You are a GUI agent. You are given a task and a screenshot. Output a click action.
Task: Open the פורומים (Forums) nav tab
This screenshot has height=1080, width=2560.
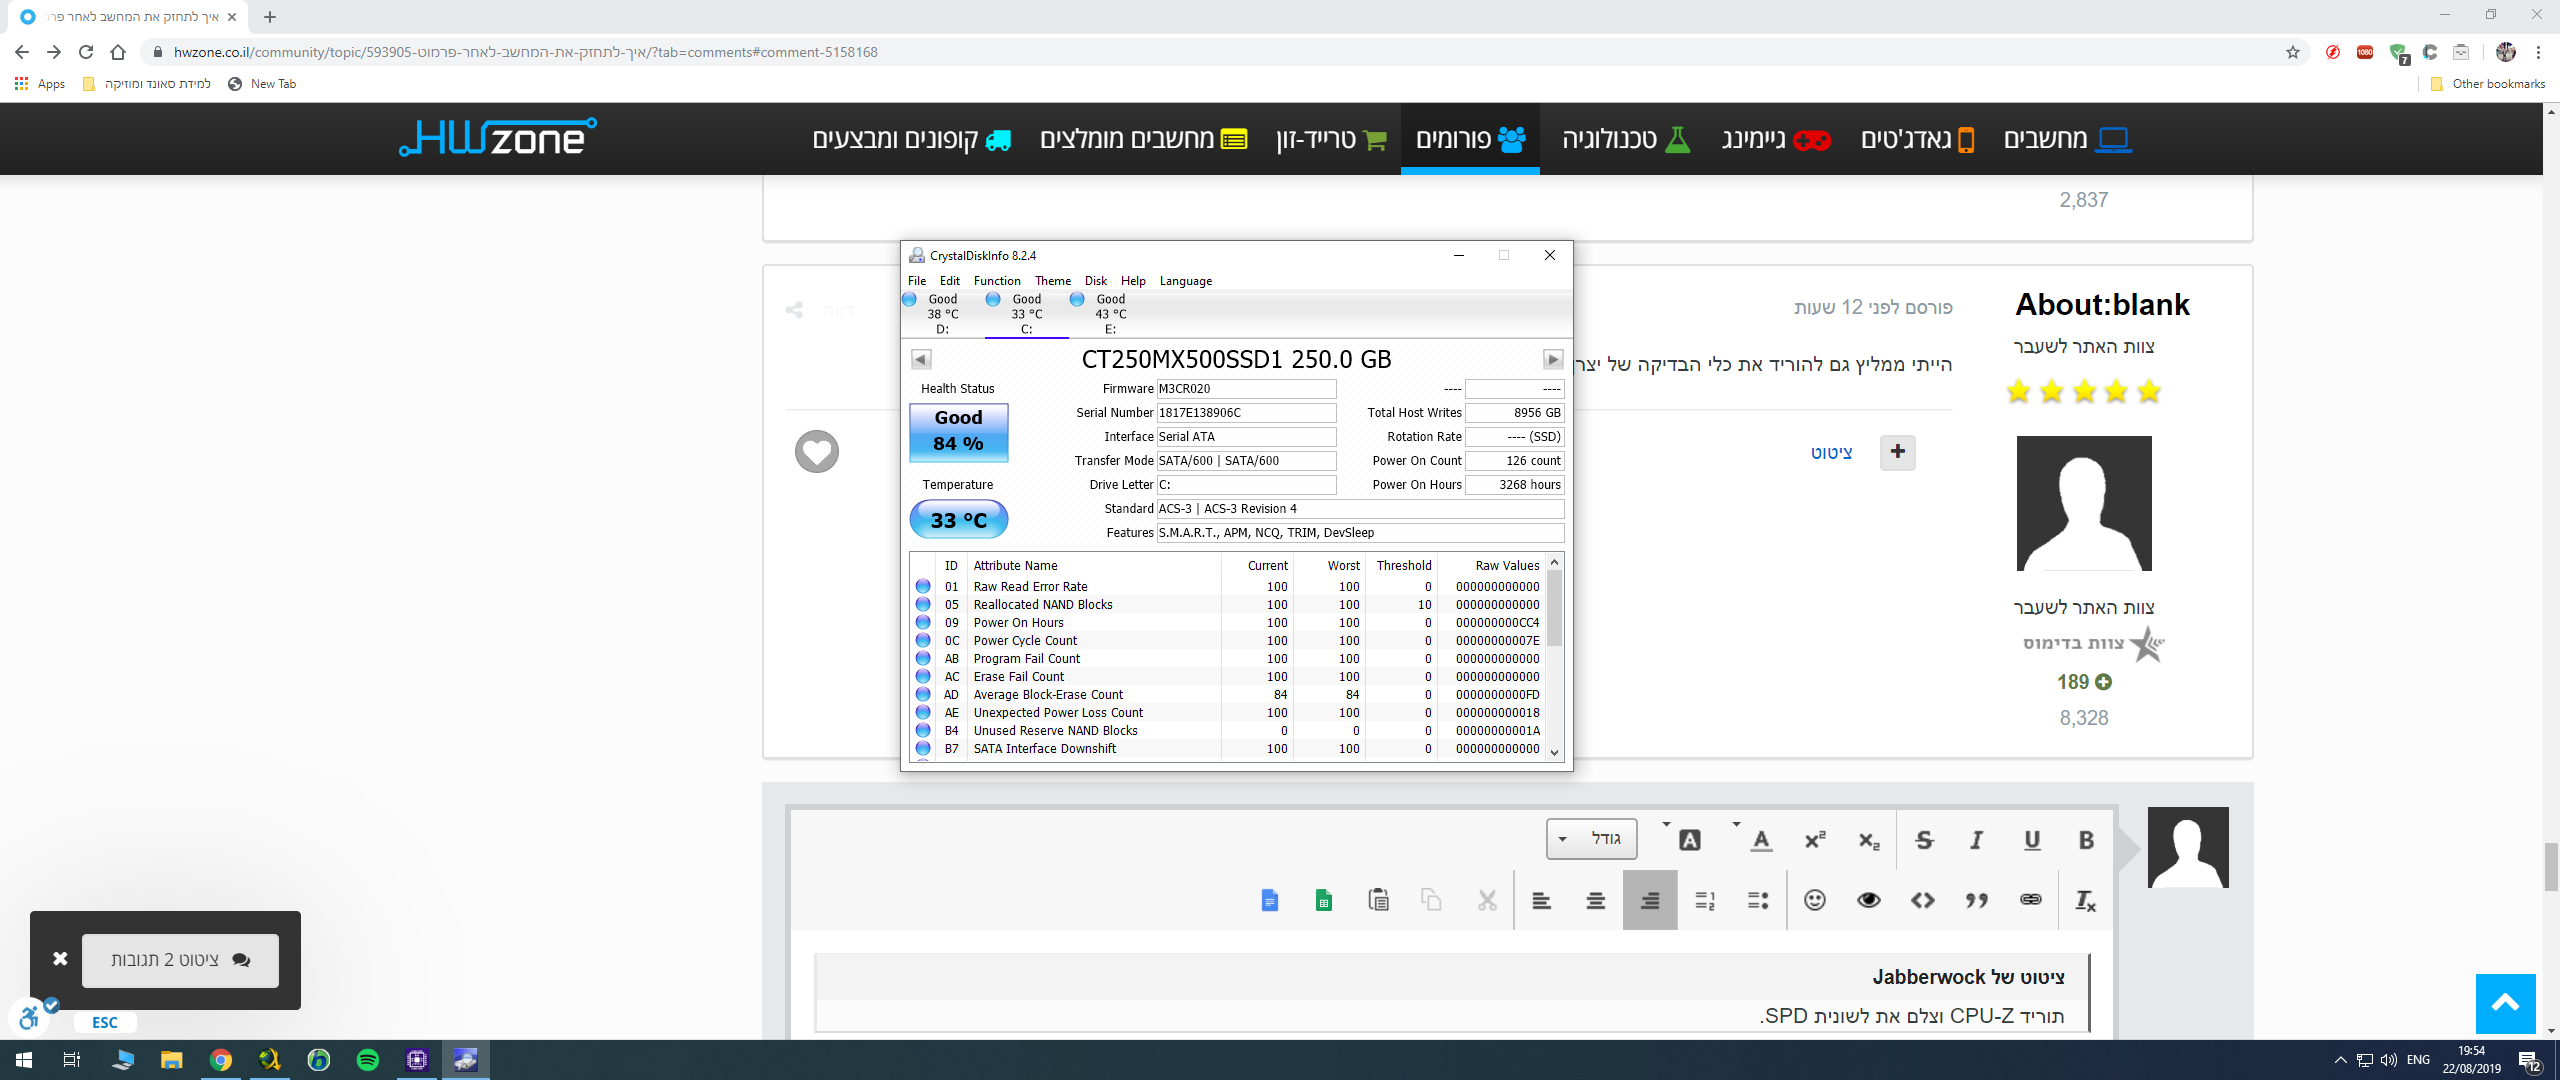click(x=1470, y=139)
